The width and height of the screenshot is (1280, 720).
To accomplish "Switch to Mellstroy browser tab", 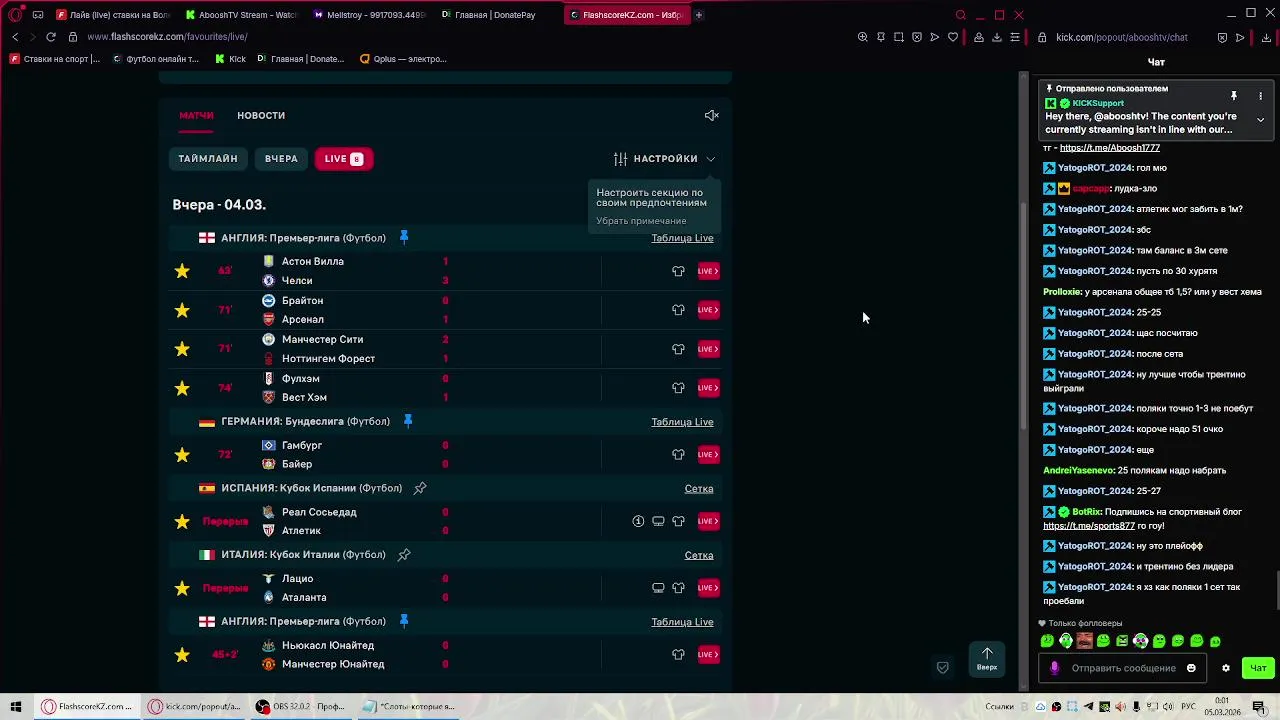I will [x=370, y=15].
